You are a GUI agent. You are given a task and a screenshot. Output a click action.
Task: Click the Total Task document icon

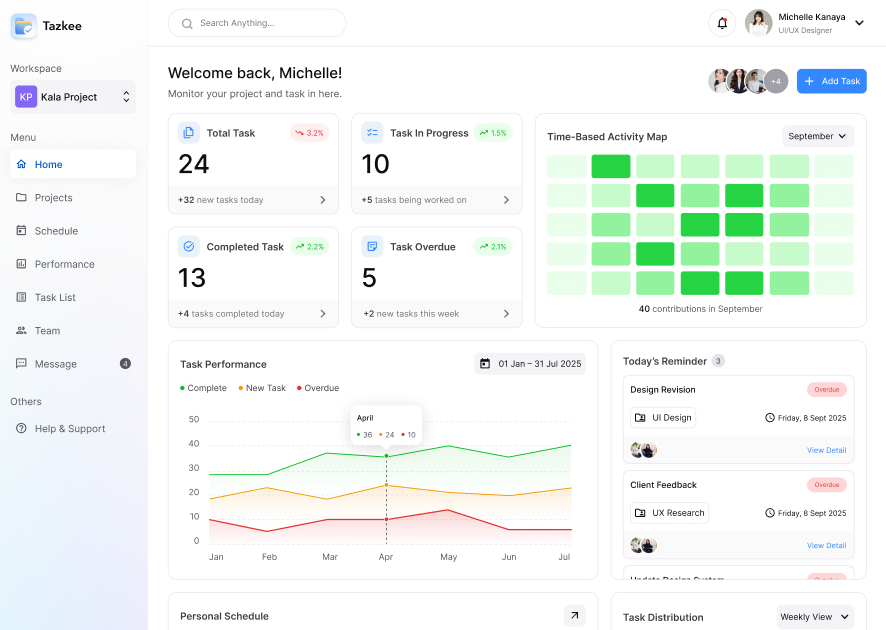click(x=189, y=133)
